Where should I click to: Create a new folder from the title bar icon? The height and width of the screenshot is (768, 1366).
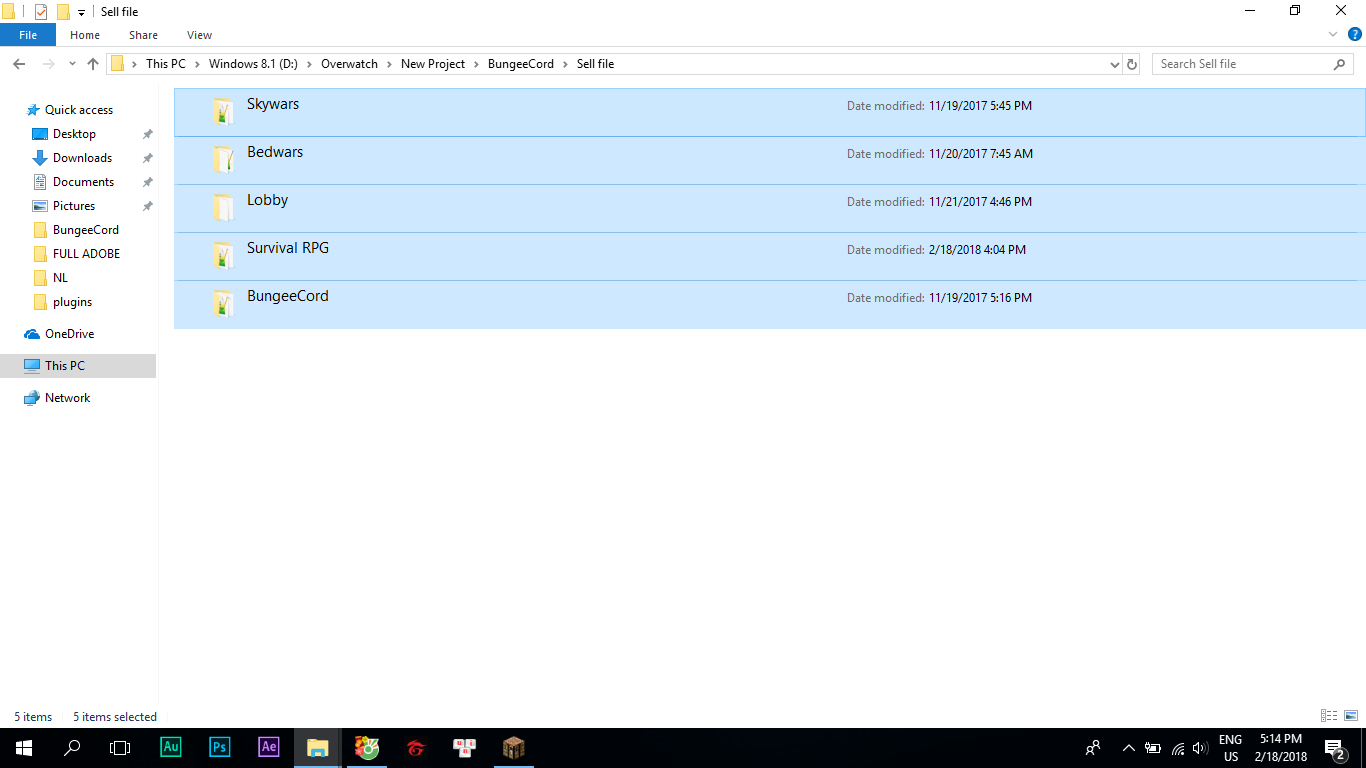(63, 12)
